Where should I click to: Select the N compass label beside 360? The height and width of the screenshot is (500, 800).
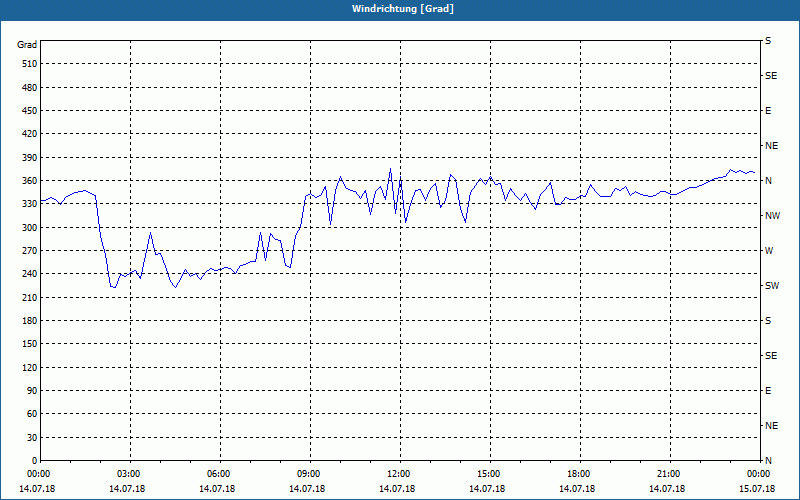768,181
